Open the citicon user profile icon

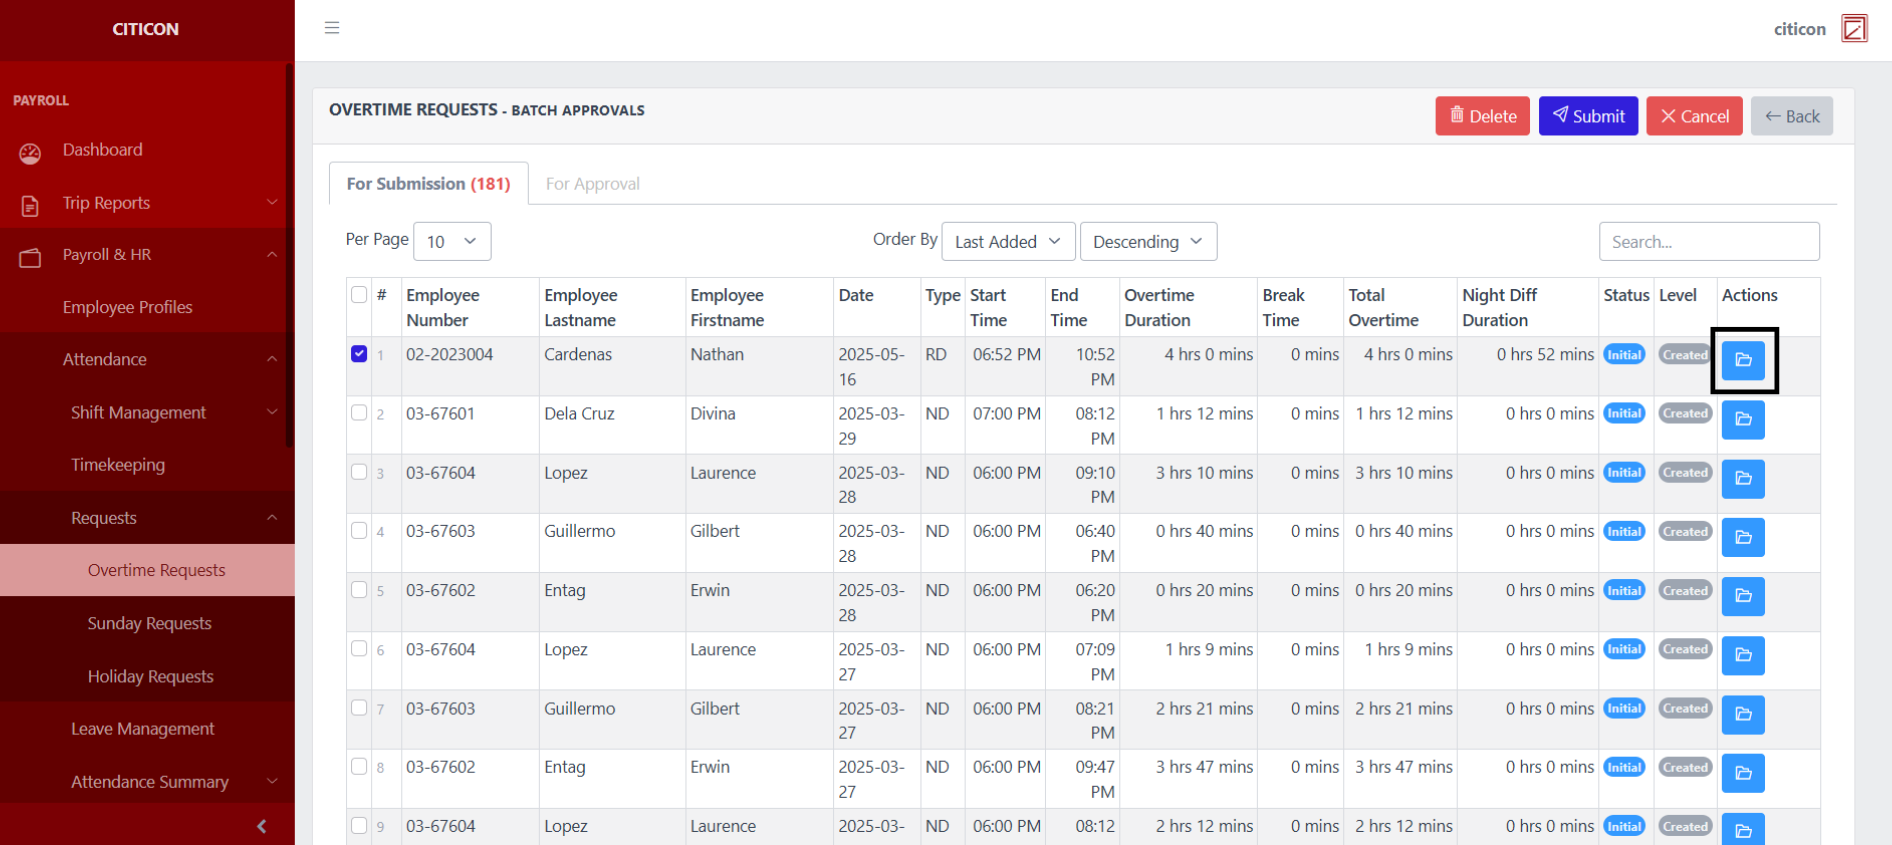pyautogui.click(x=1854, y=28)
